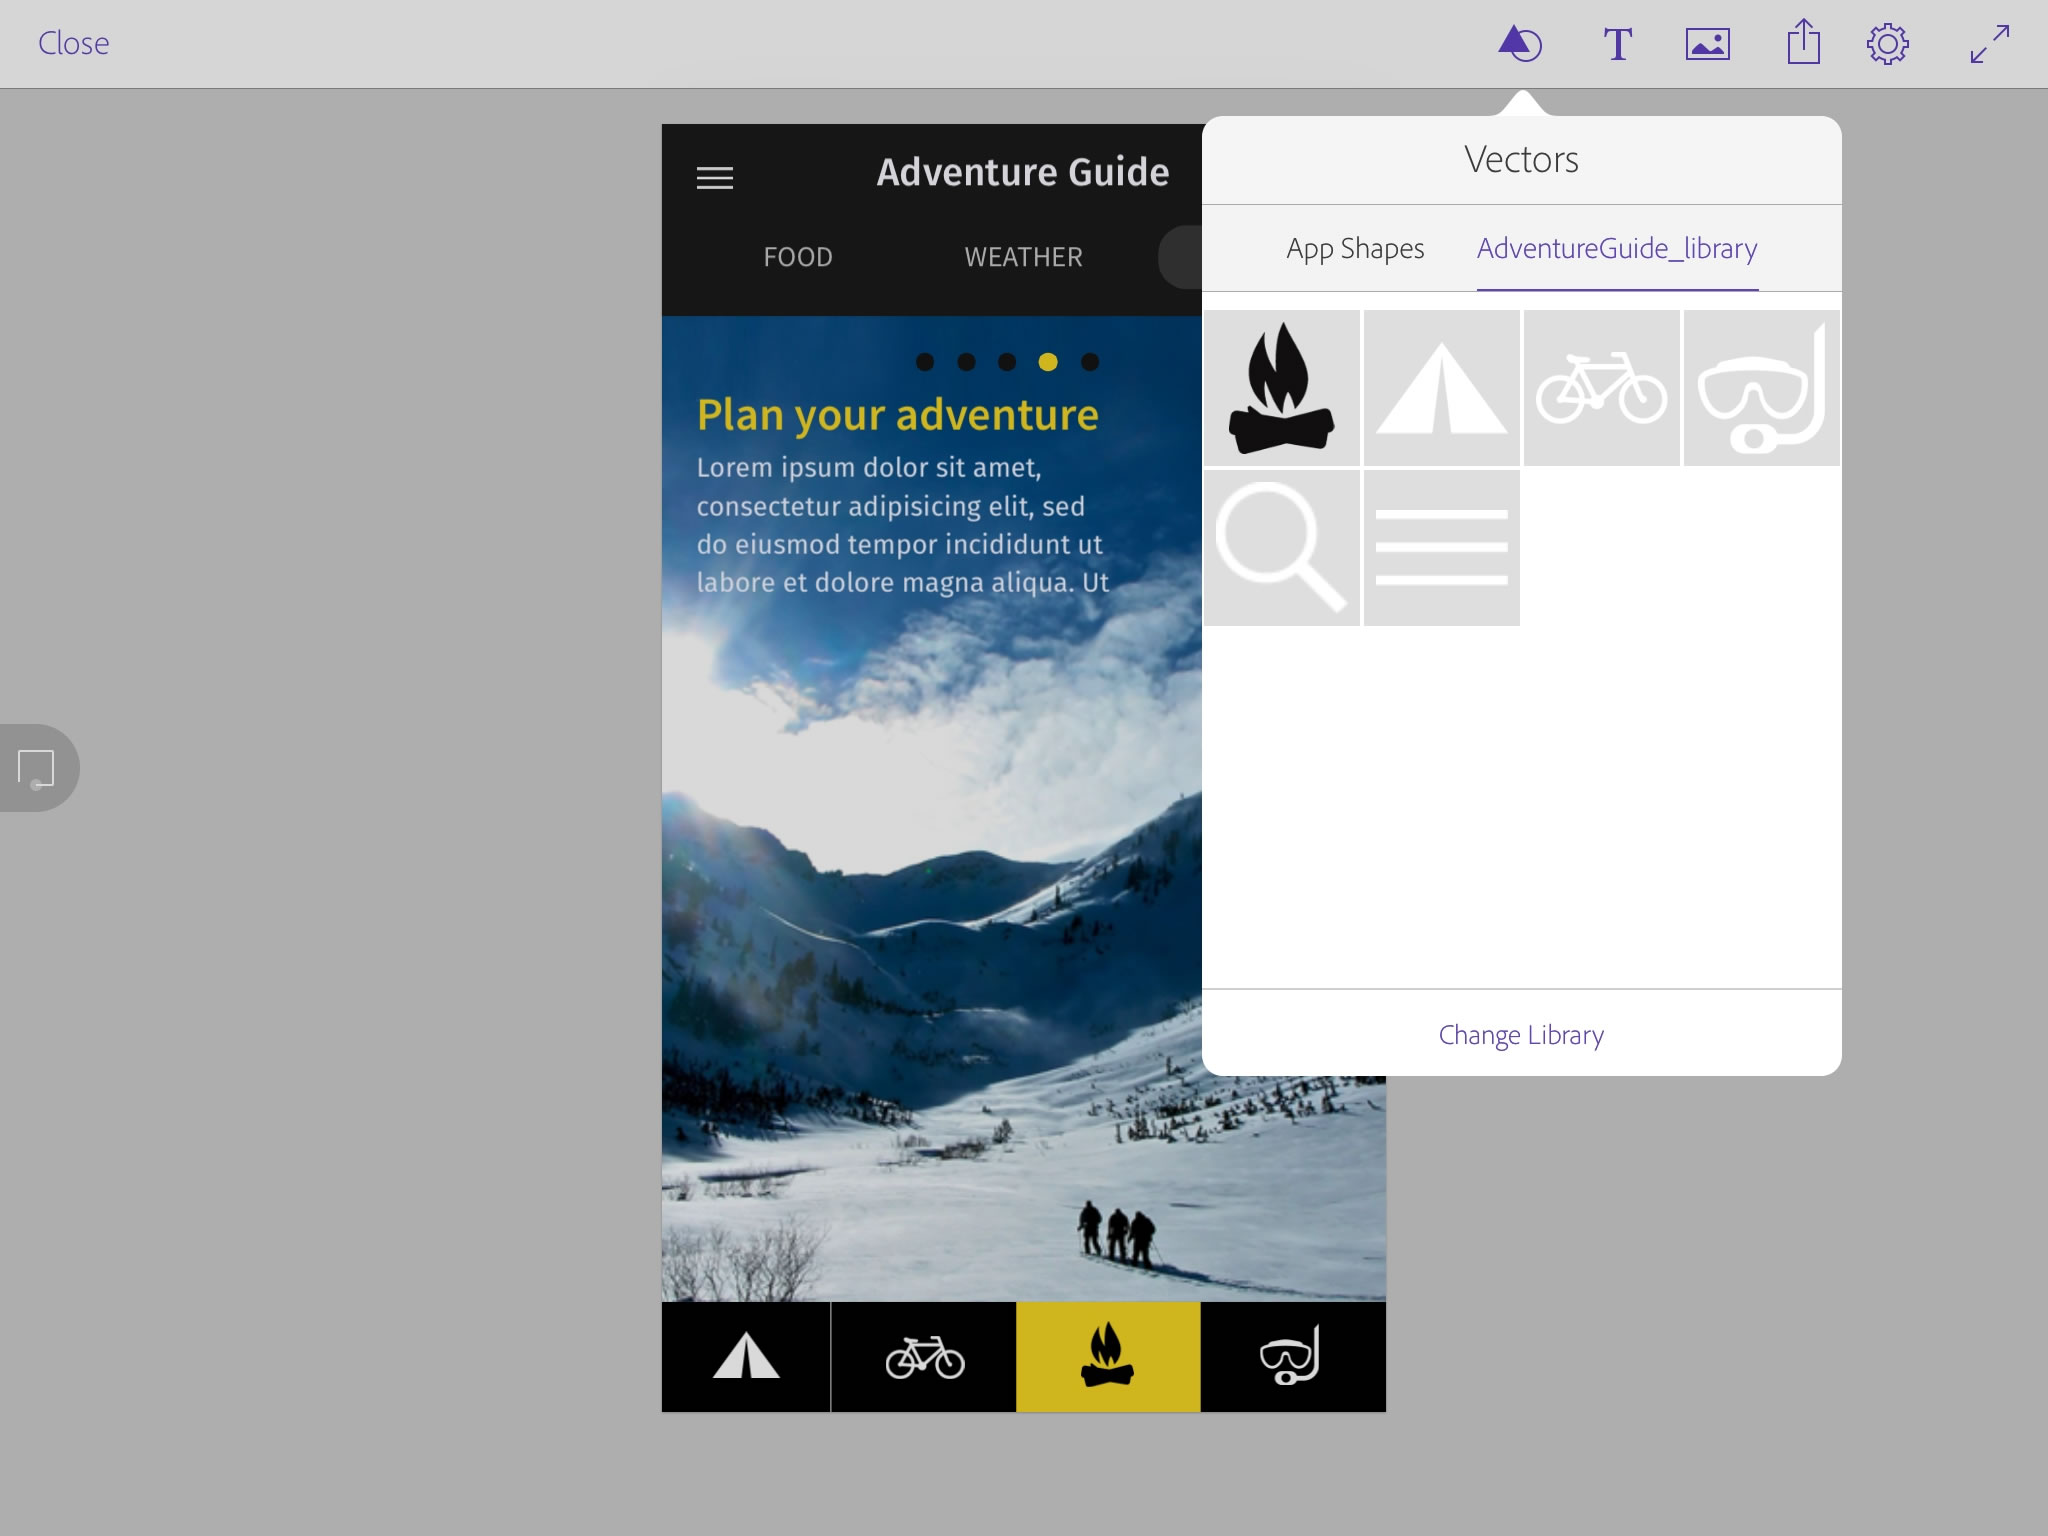This screenshot has width=2048, height=1536.
Task: Select the FOOD tab in mockup
Action: pyautogui.click(x=798, y=257)
